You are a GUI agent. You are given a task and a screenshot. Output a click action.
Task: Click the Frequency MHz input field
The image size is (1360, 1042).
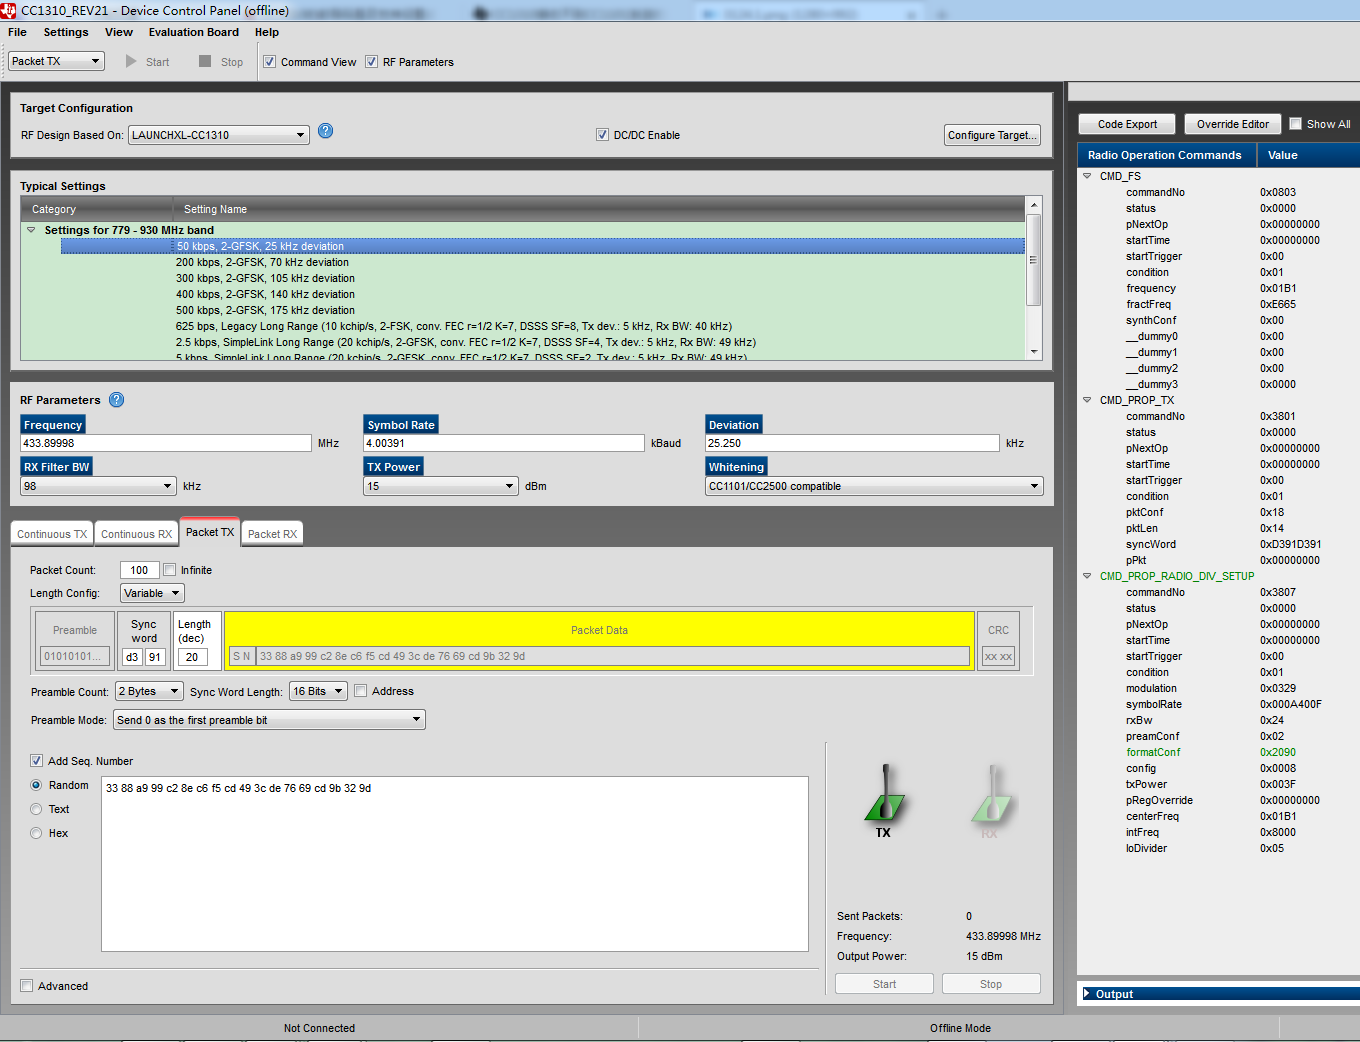click(166, 443)
